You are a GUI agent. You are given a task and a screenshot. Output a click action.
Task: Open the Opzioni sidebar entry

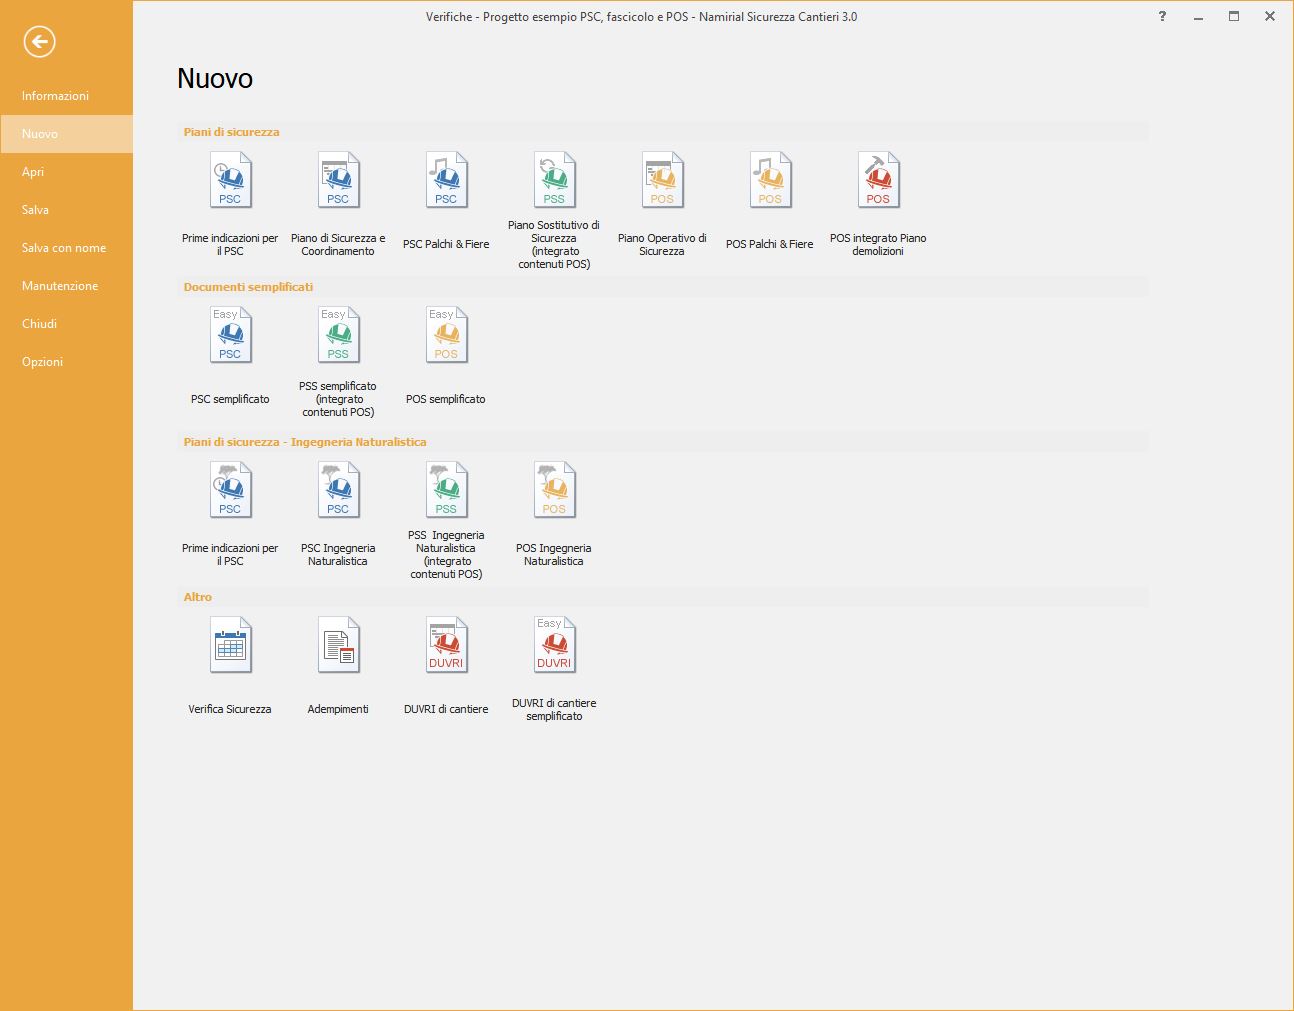tap(42, 362)
